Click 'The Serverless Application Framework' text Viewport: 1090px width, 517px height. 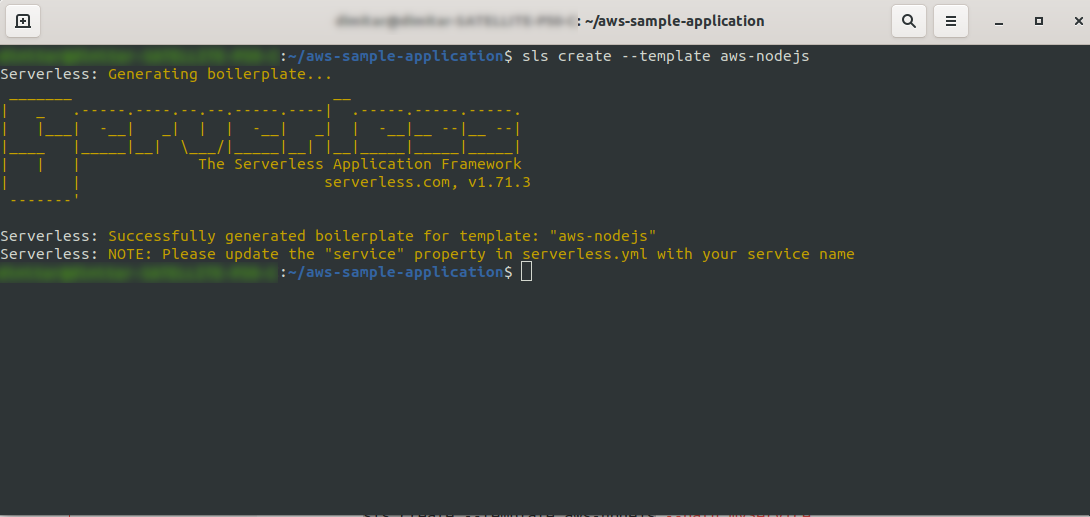point(360,164)
